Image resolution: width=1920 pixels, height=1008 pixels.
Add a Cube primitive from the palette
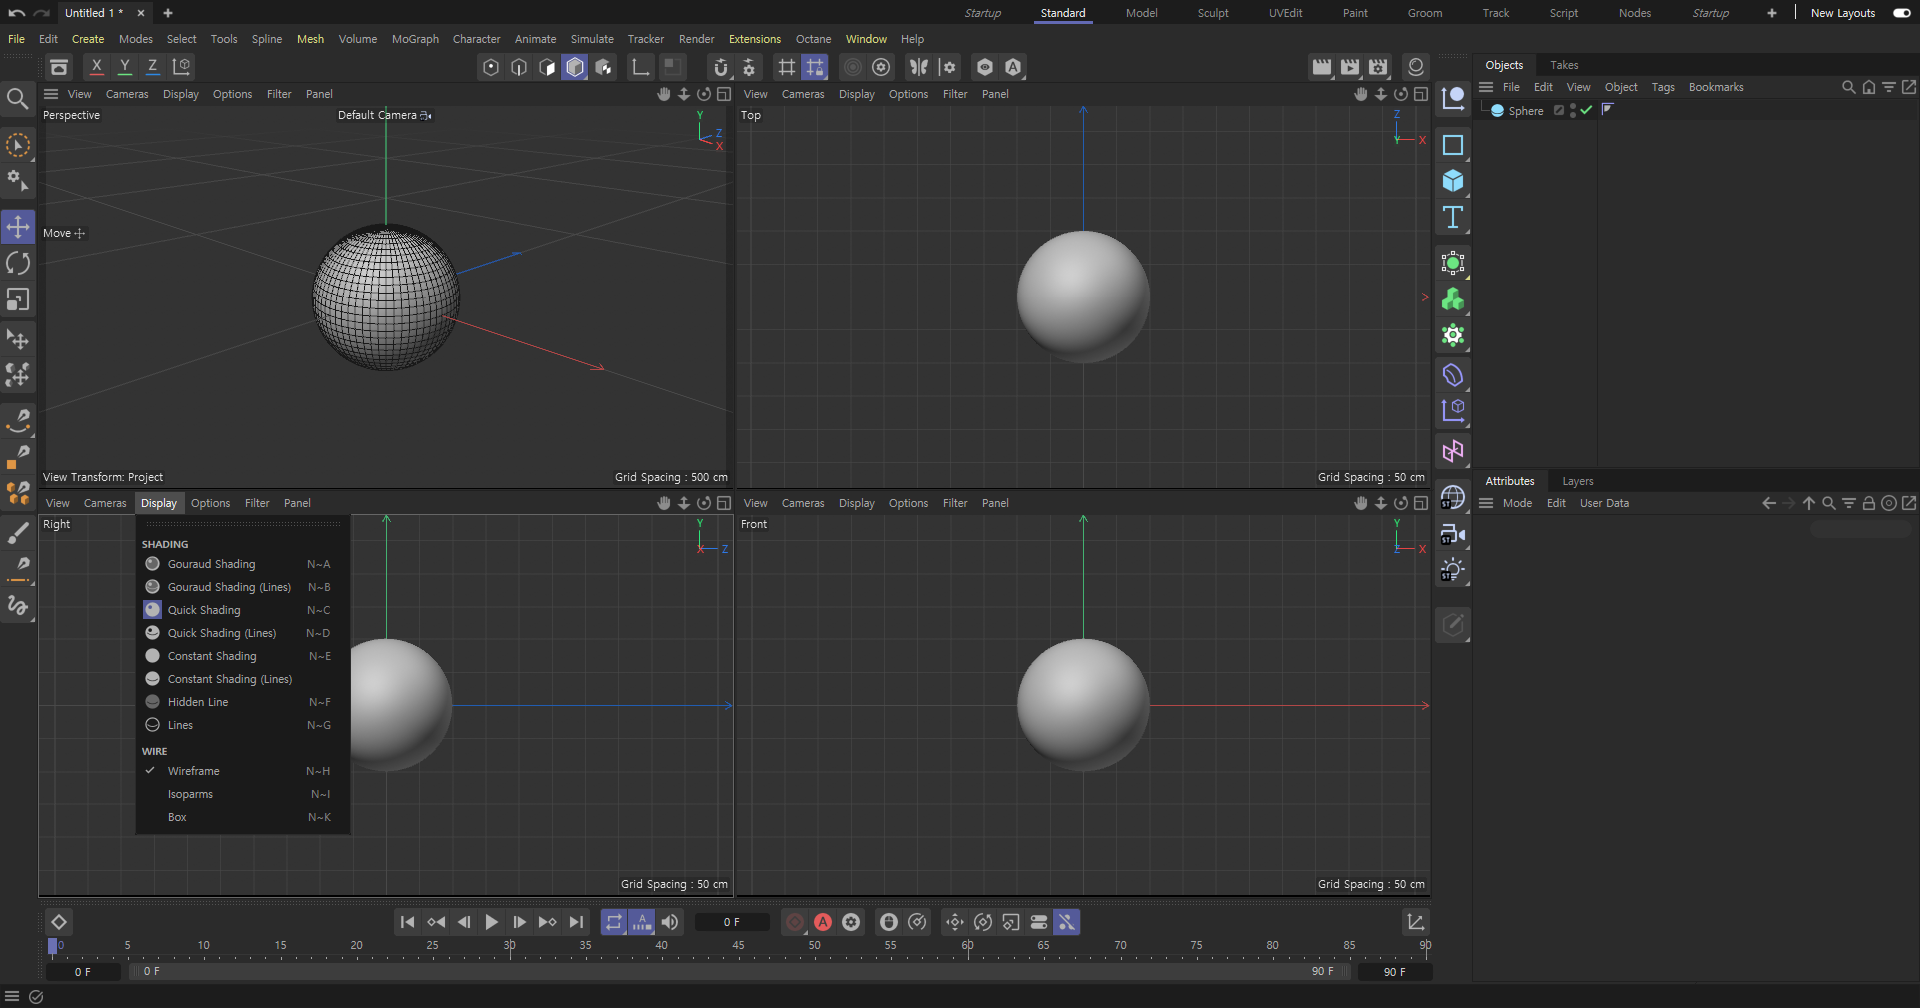tap(1453, 181)
